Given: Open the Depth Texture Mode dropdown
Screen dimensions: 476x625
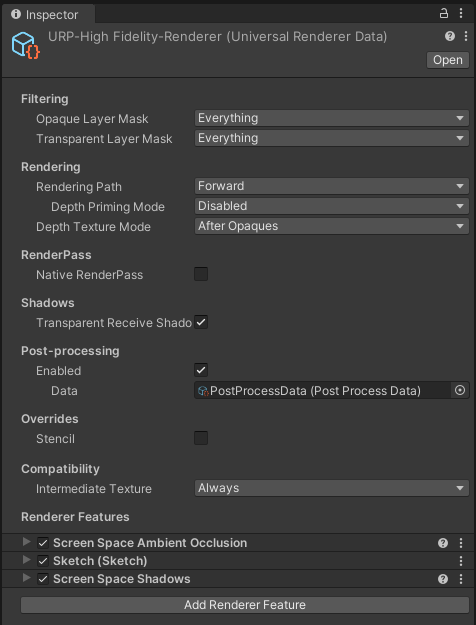Looking at the screenshot, I should [331, 226].
